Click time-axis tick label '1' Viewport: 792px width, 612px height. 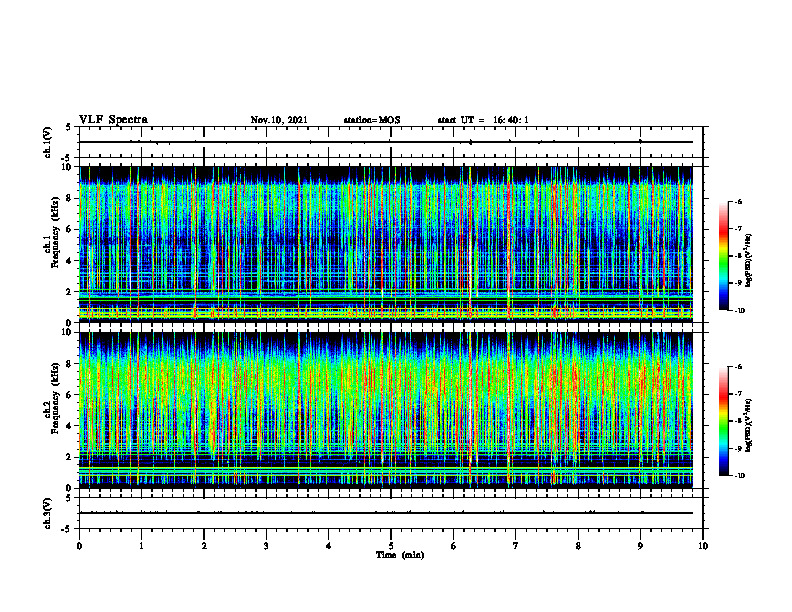click(x=141, y=546)
